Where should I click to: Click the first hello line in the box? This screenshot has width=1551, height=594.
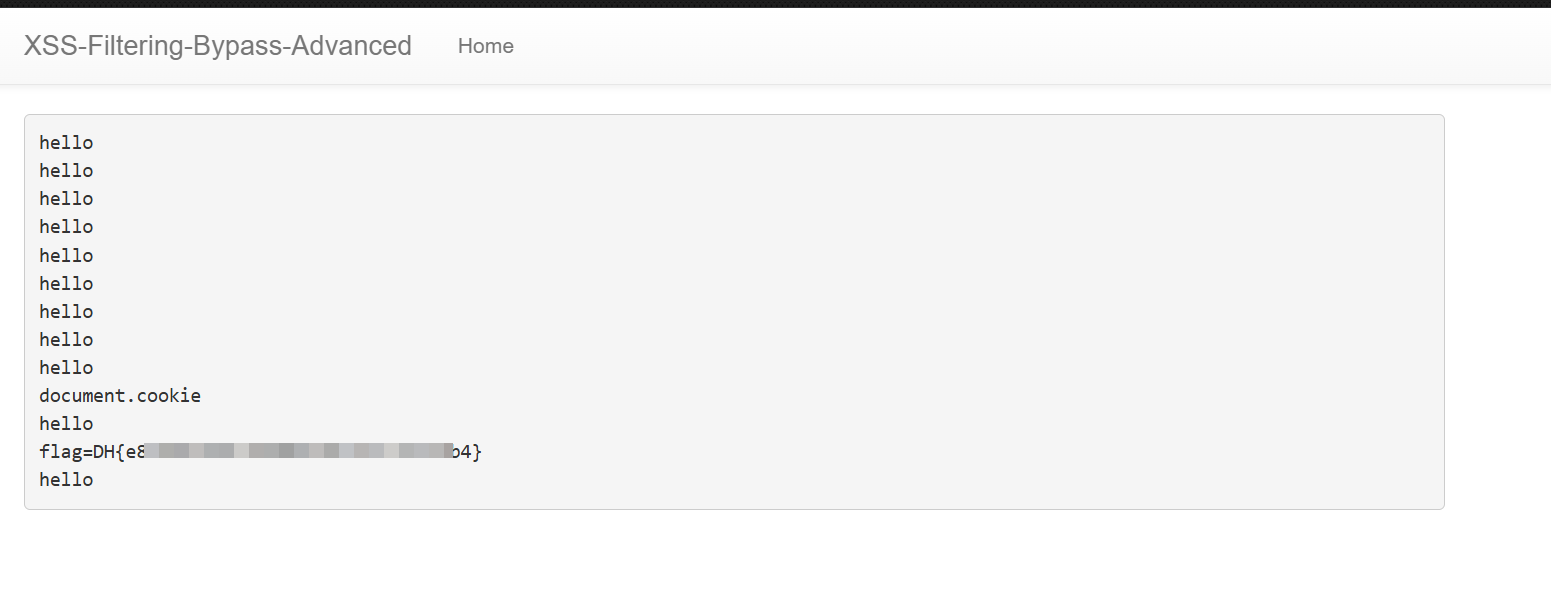pyautogui.click(x=66, y=143)
